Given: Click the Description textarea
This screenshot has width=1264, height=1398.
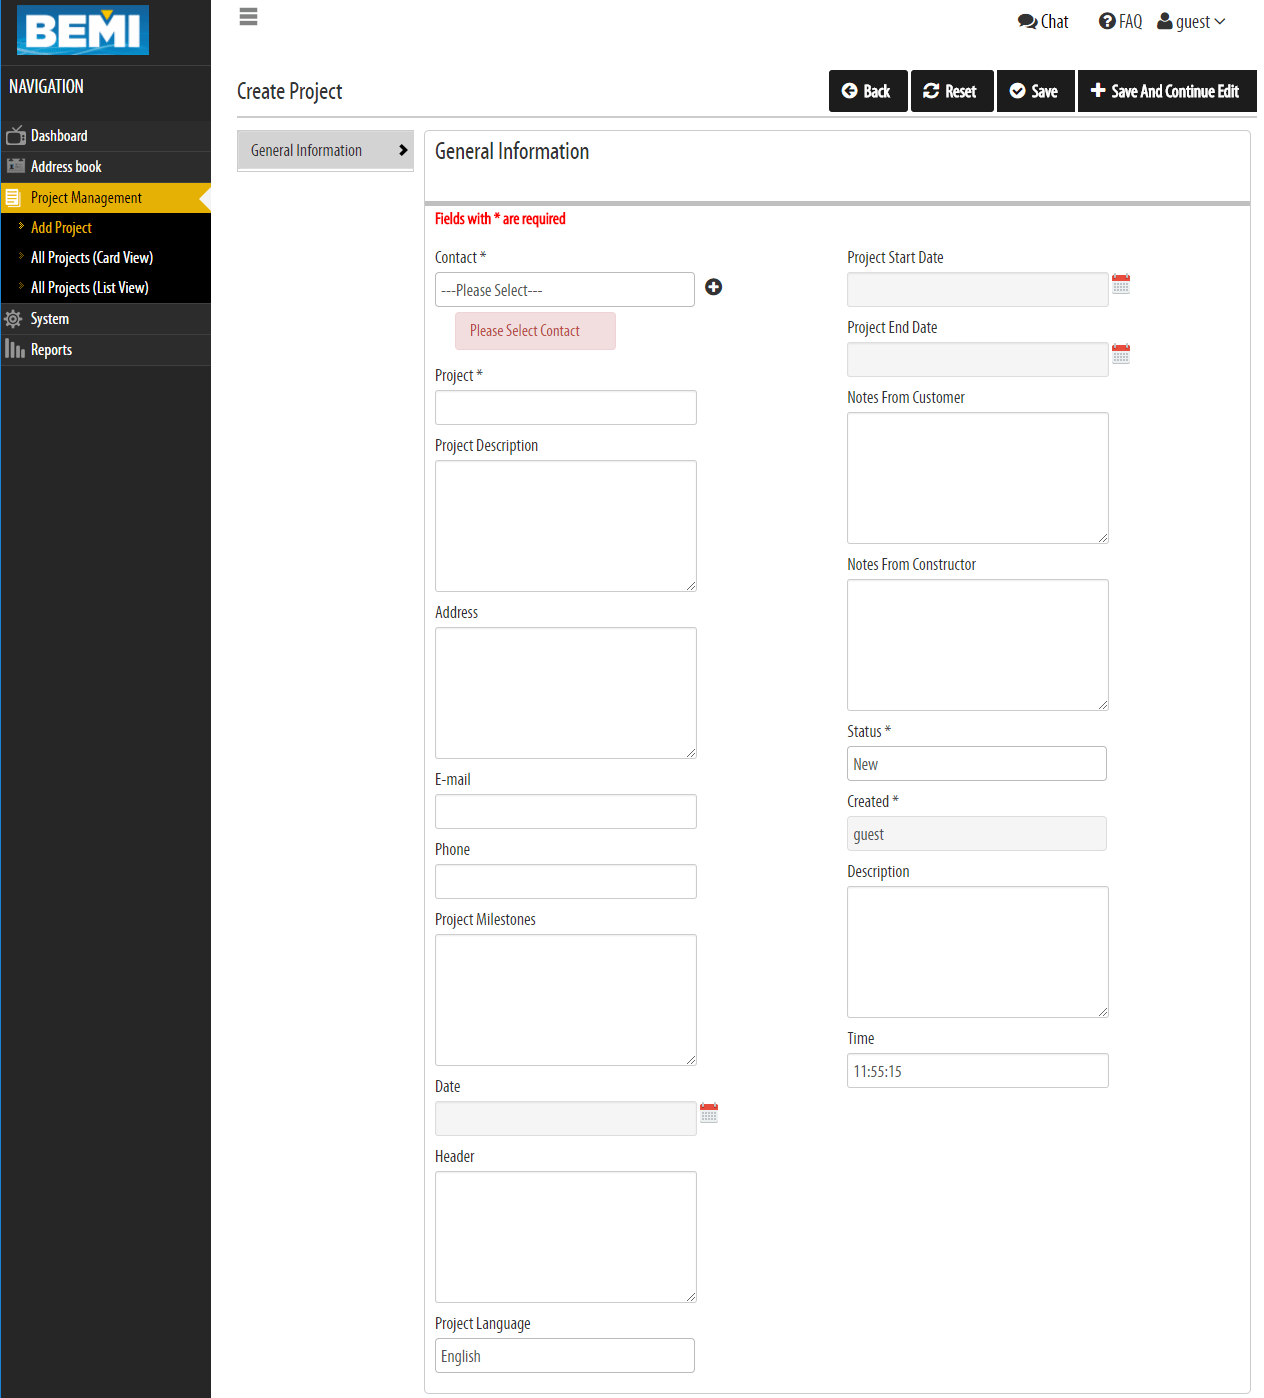Looking at the screenshot, I should (x=978, y=952).
